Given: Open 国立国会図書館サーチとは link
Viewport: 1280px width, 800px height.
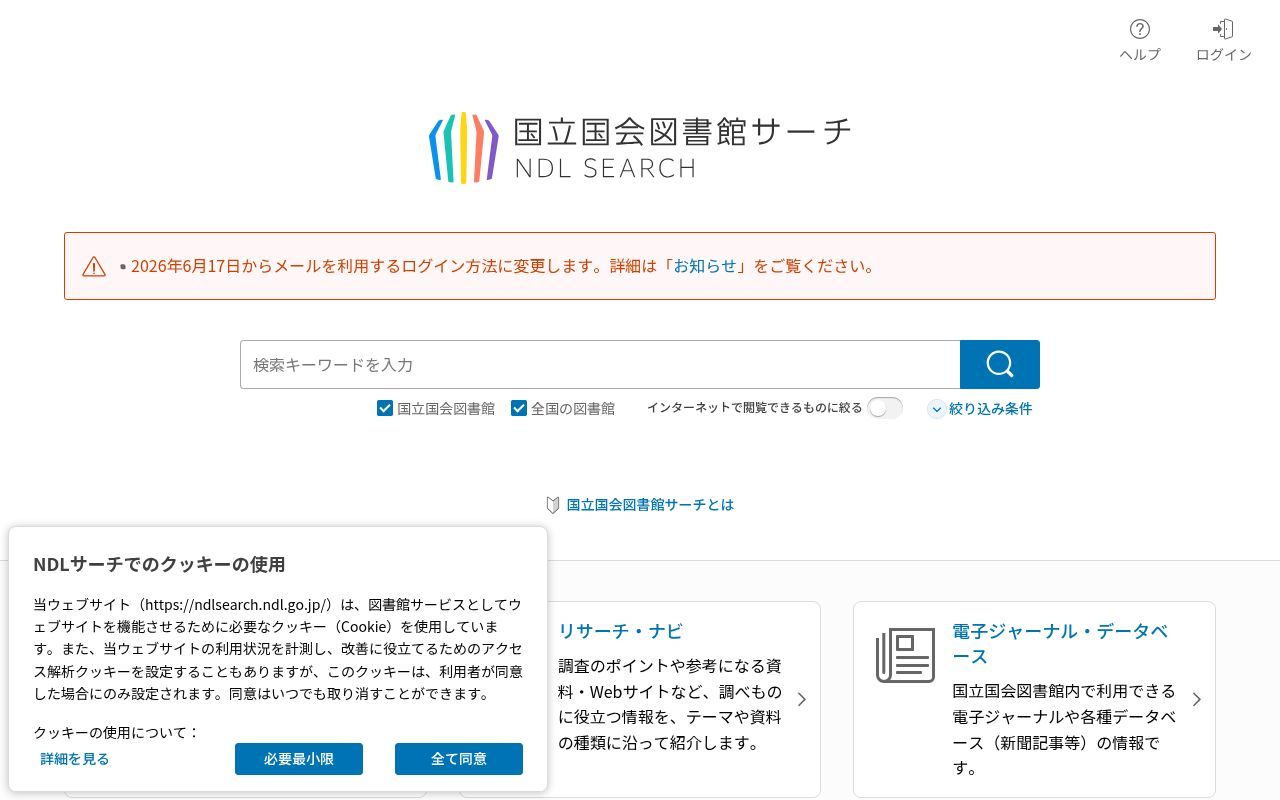Looking at the screenshot, I should 650,505.
